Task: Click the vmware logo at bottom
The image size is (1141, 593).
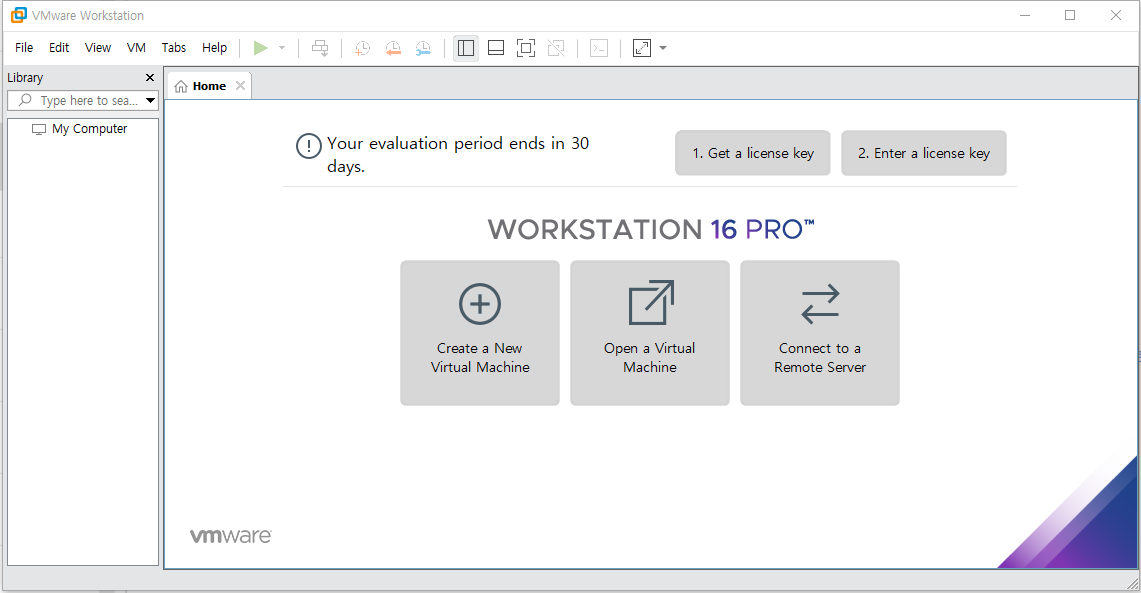Action: tap(231, 536)
